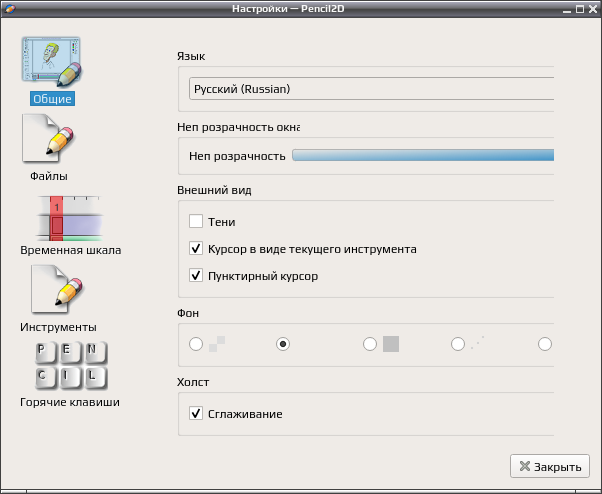Click the Непрозрачность label beside the slider
Image resolution: width=602 pixels, height=494 pixels.
(x=237, y=156)
